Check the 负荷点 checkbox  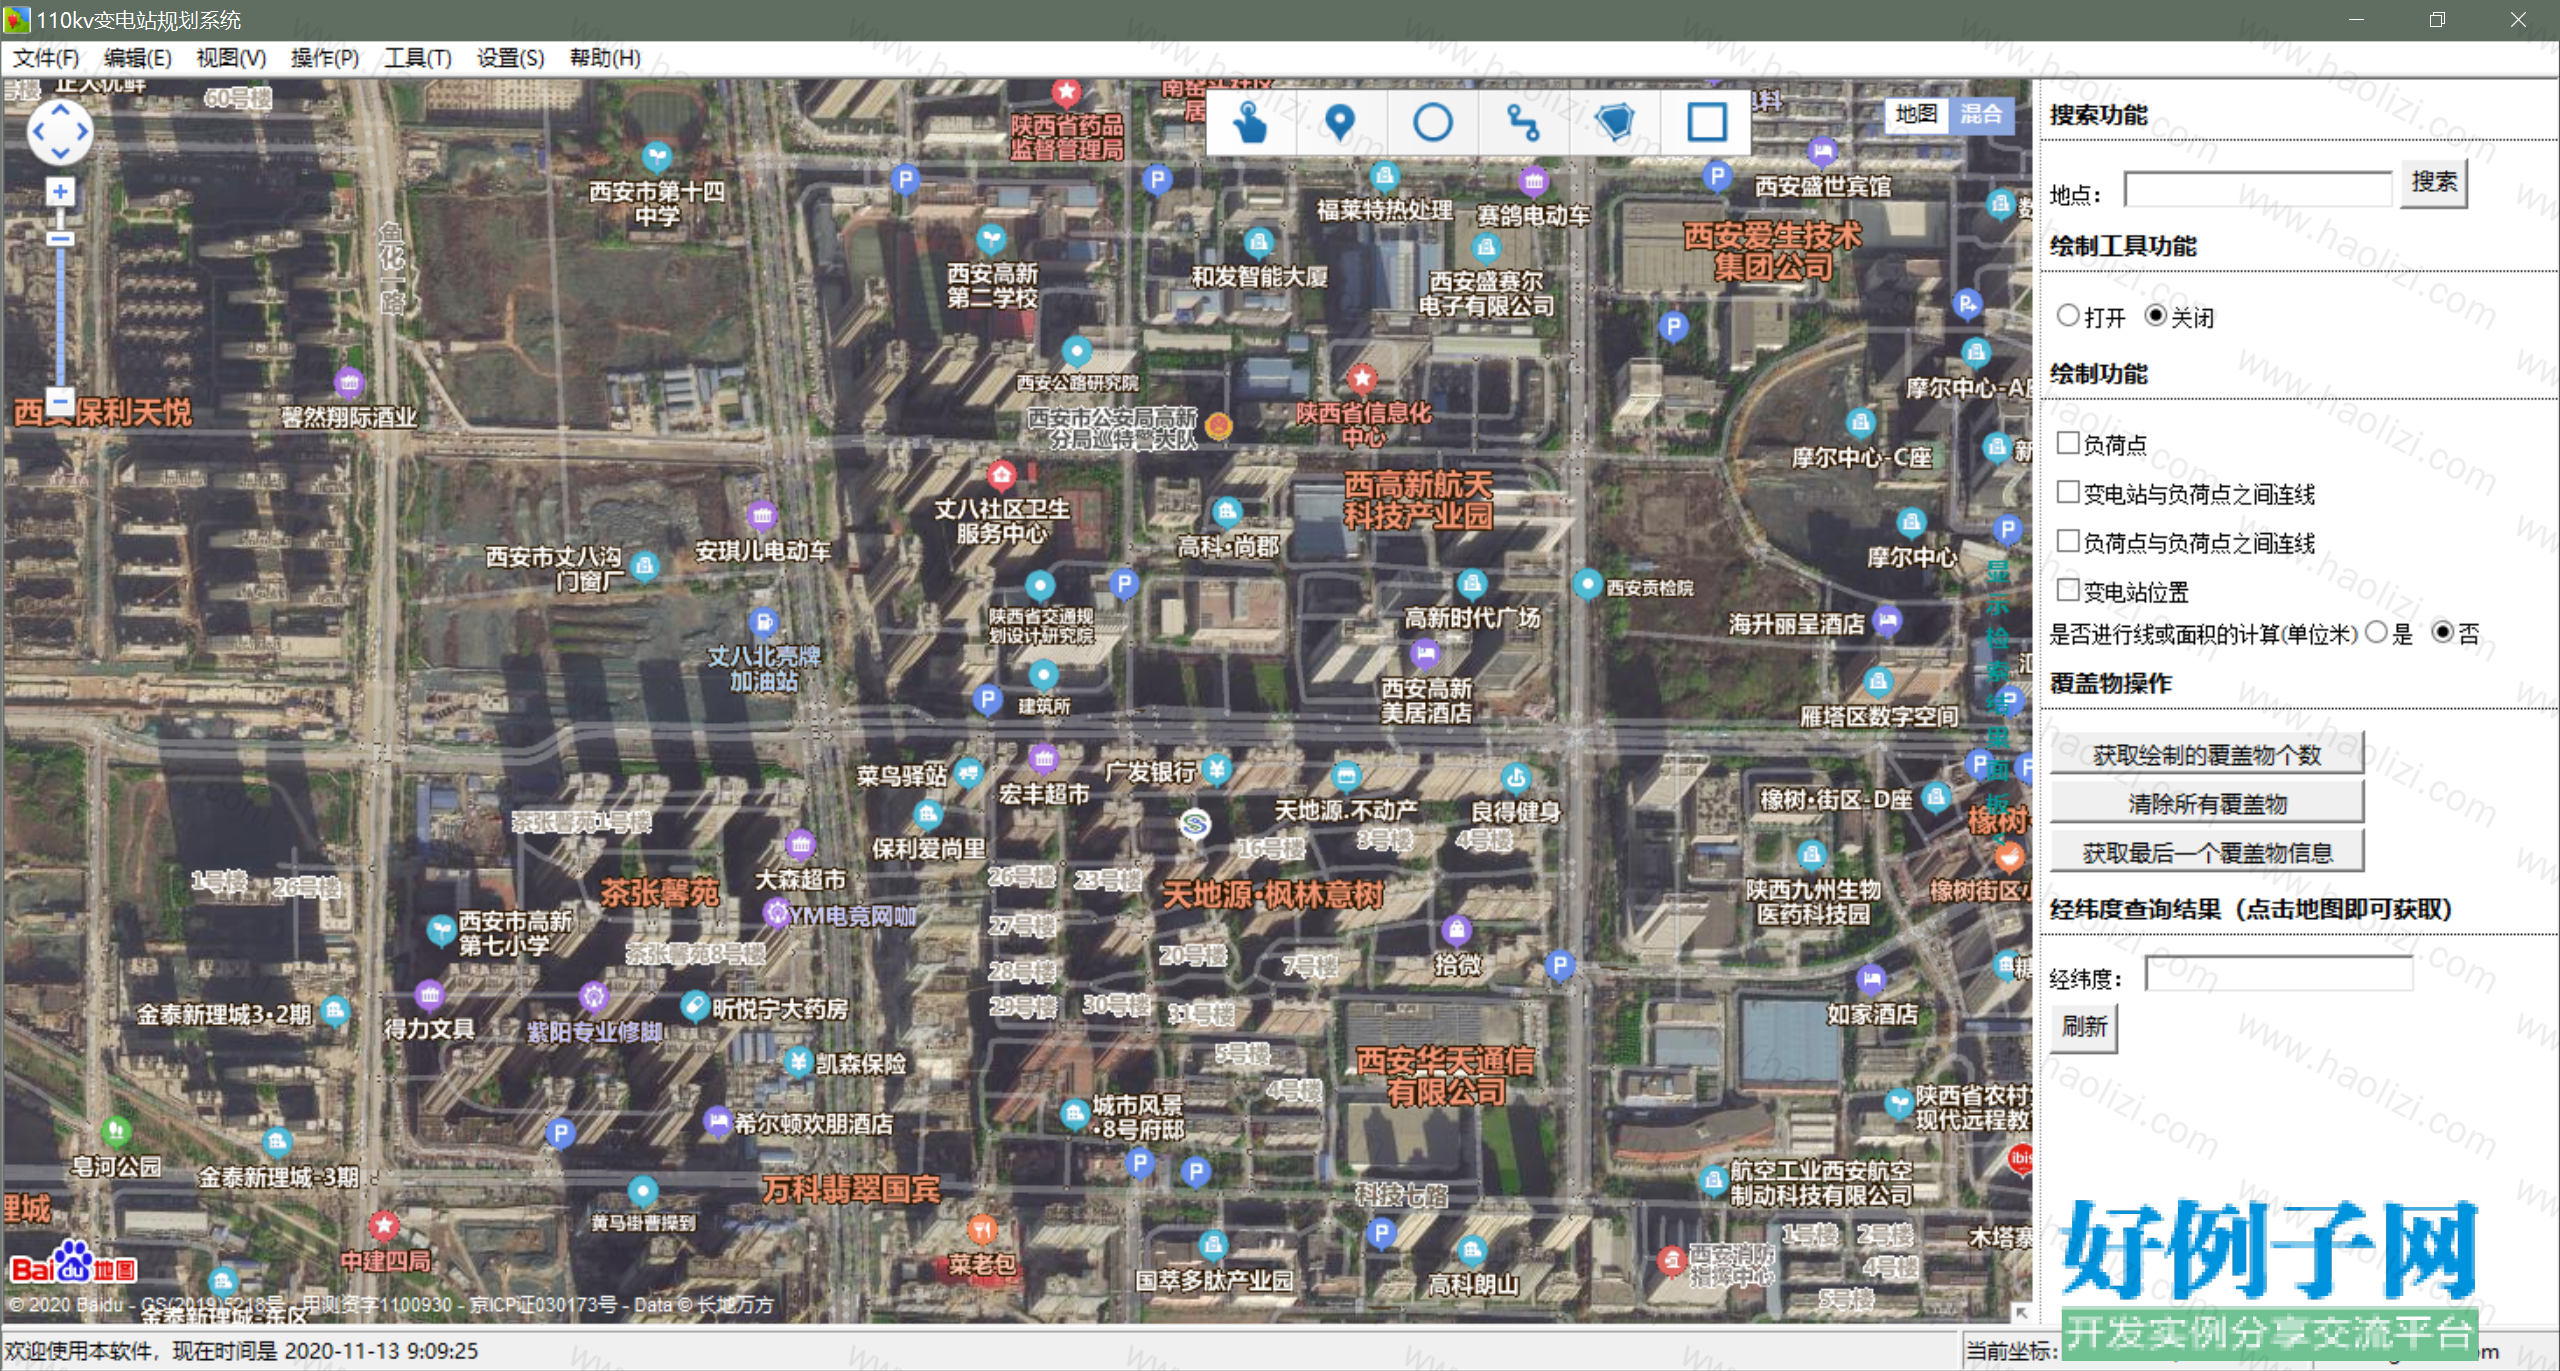click(x=2068, y=443)
